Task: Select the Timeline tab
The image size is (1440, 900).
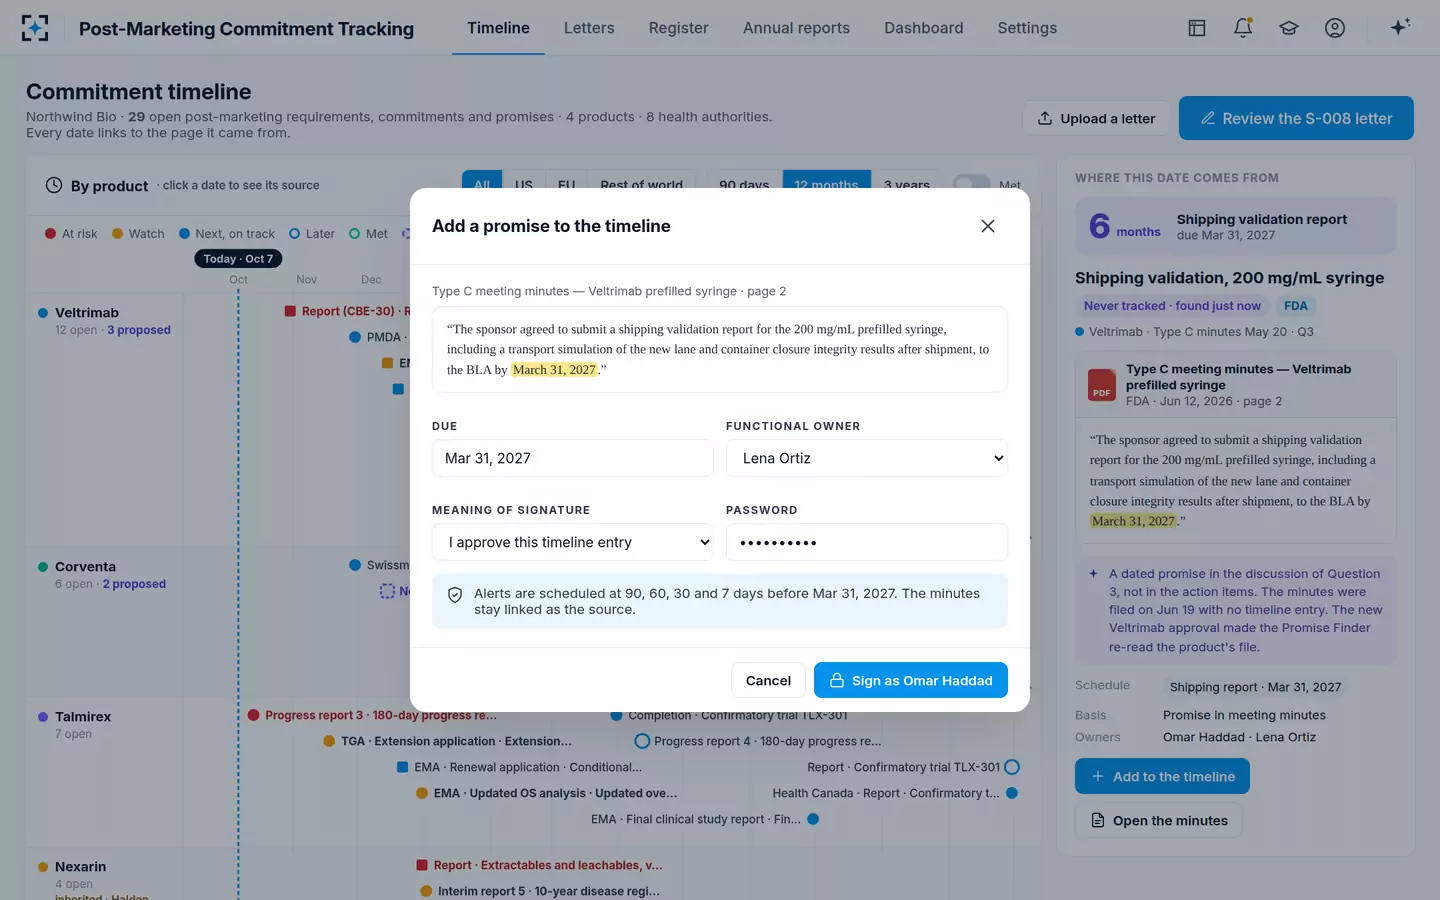Action: pos(498,28)
